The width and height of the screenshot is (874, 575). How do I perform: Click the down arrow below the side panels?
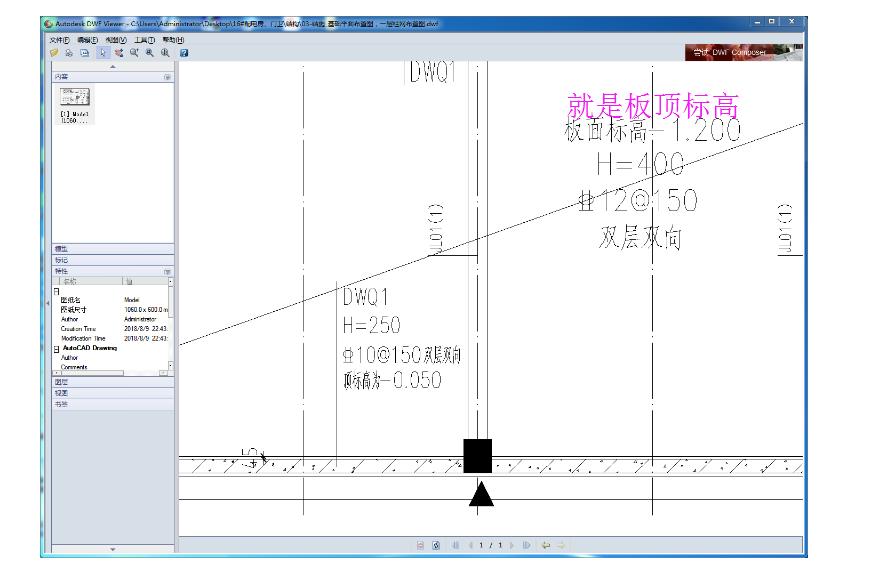[x=113, y=549]
